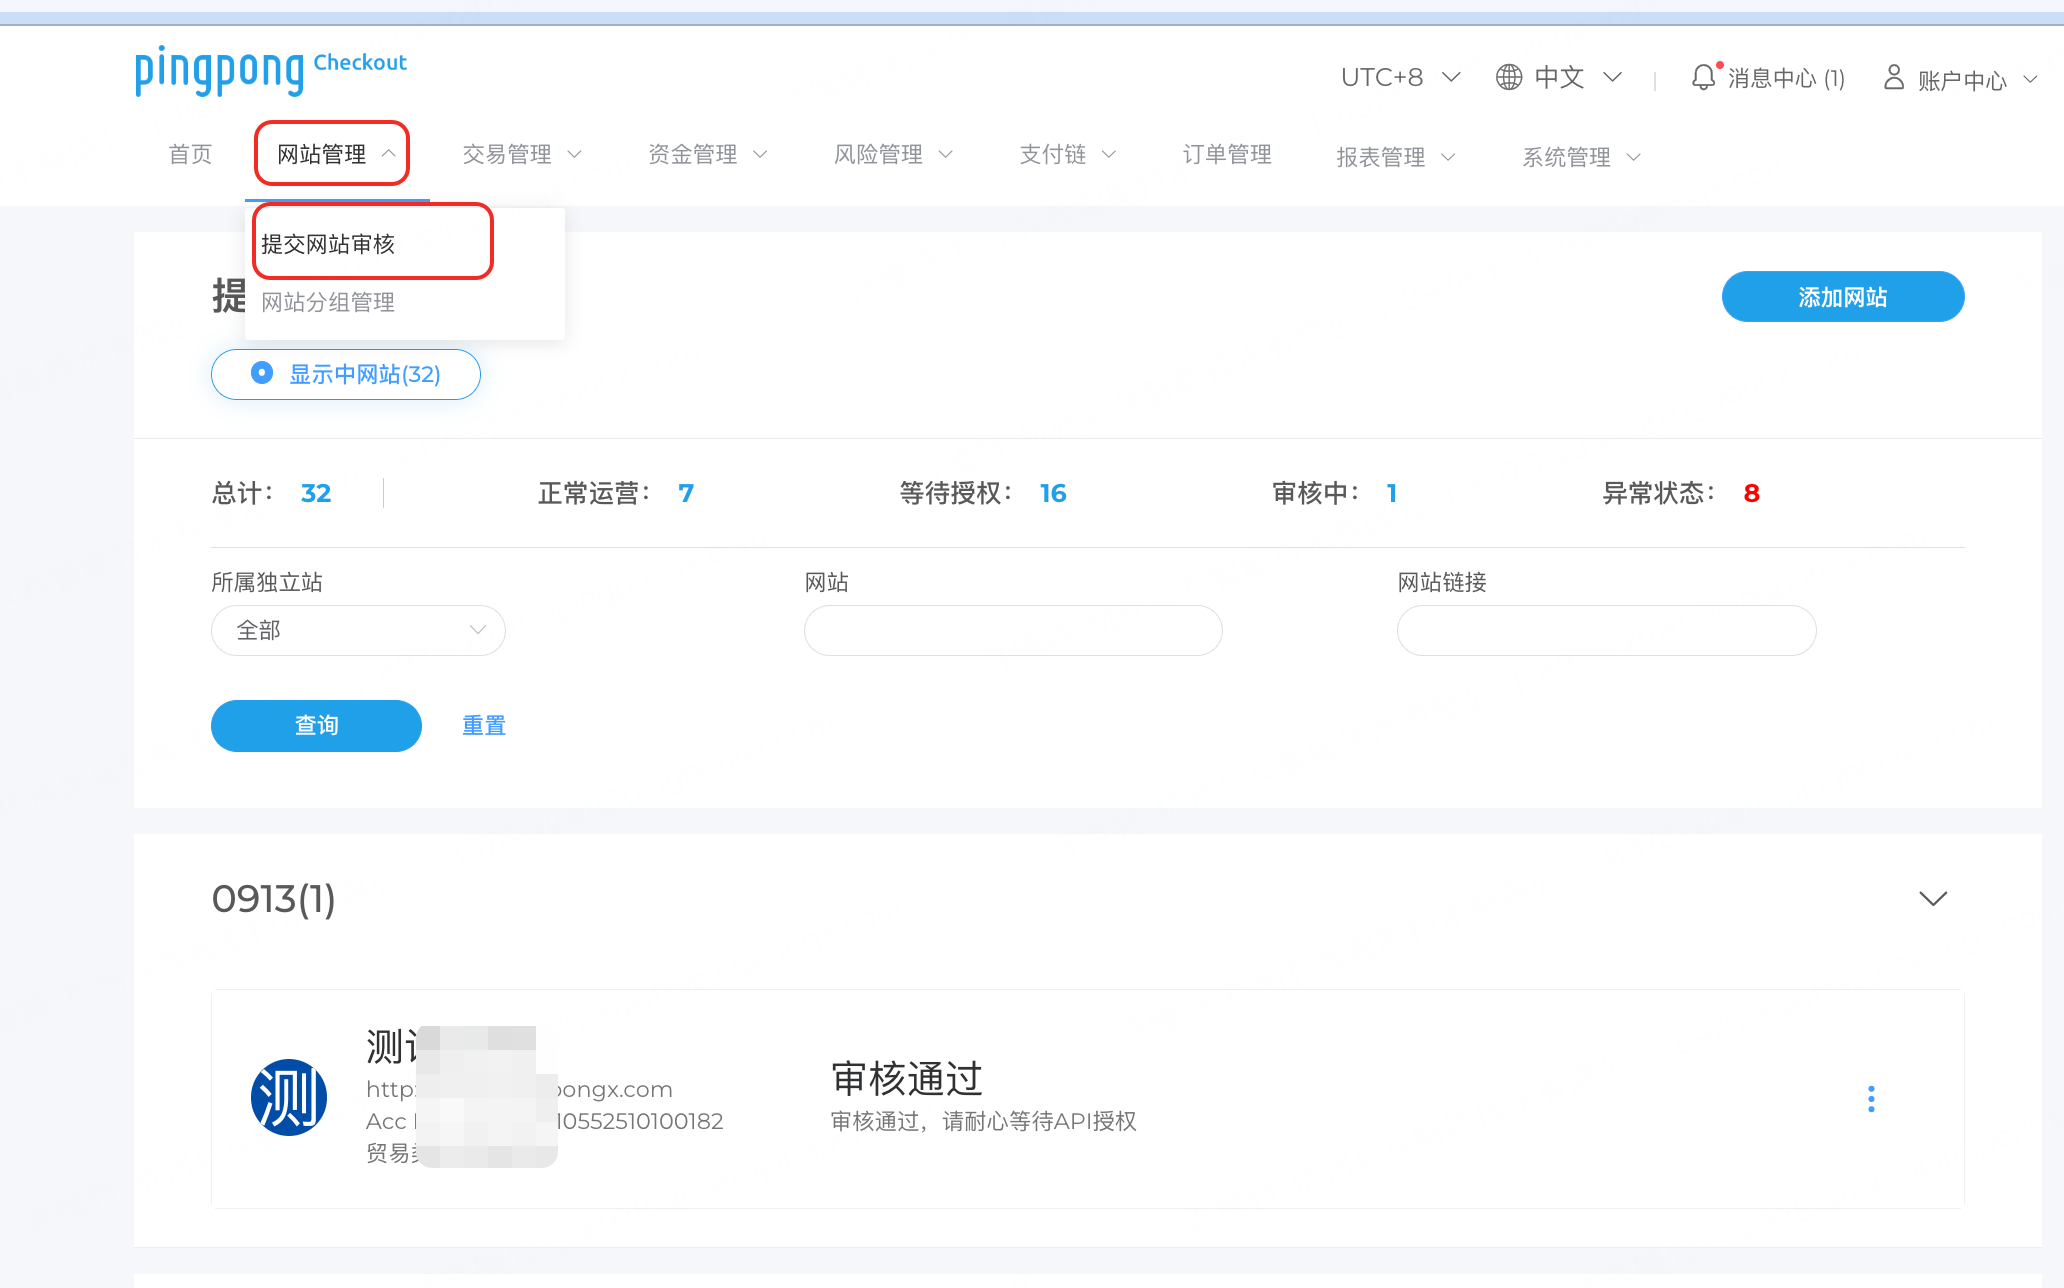The height and width of the screenshot is (1288, 2064).
Task: Focus the 网站链接 input field
Action: 1606,630
